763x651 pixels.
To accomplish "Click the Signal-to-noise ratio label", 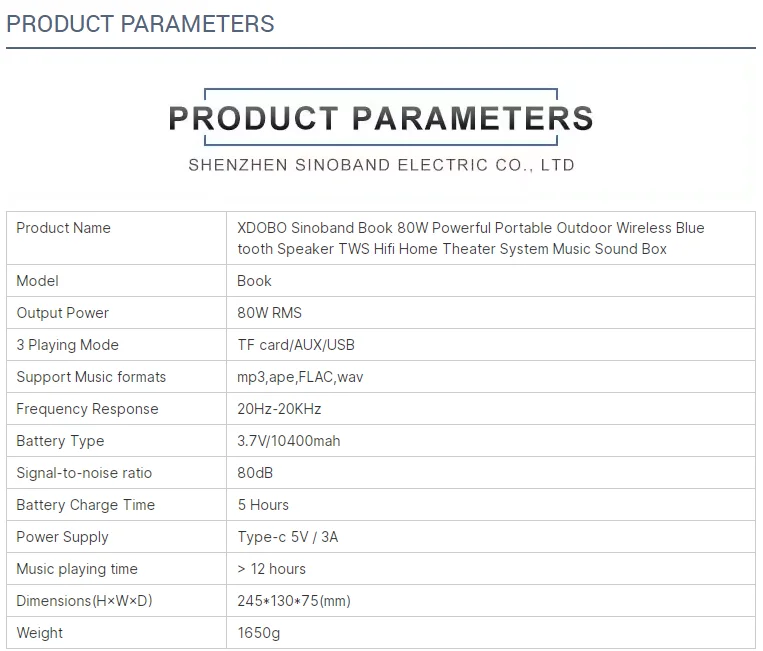I will tap(84, 473).
